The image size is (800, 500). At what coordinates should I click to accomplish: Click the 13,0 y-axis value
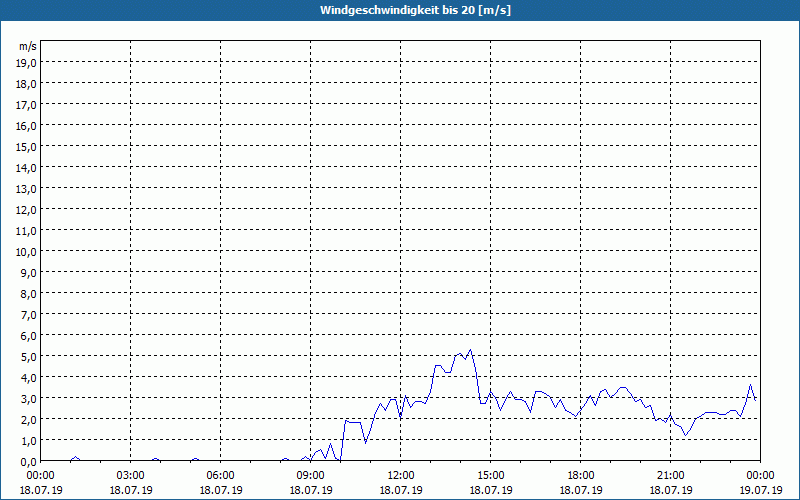[27, 188]
